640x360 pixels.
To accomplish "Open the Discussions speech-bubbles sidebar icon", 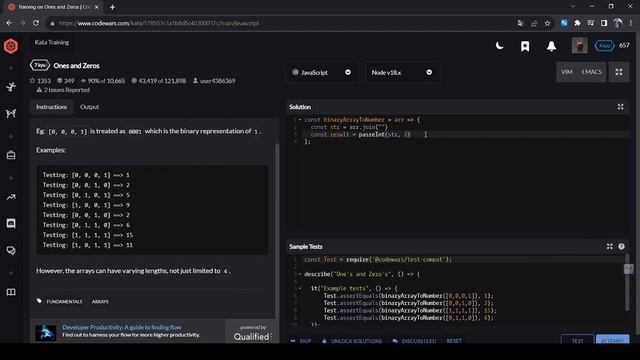I will click(x=11, y=250).
